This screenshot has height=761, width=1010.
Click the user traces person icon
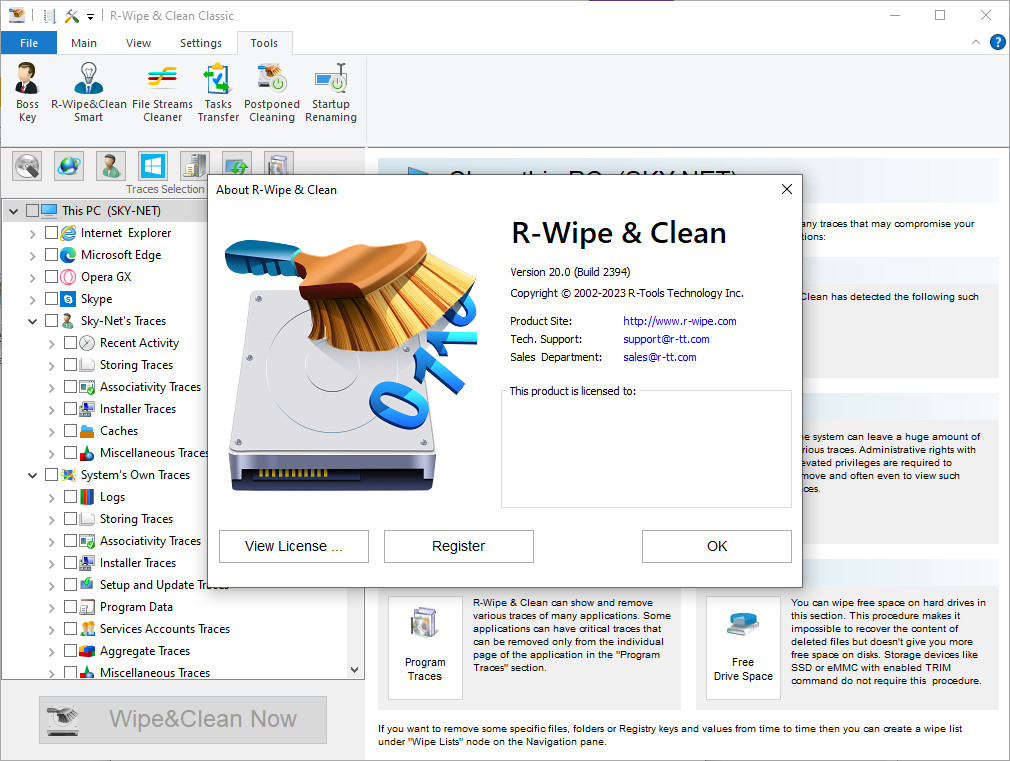(x=111, y=166)
